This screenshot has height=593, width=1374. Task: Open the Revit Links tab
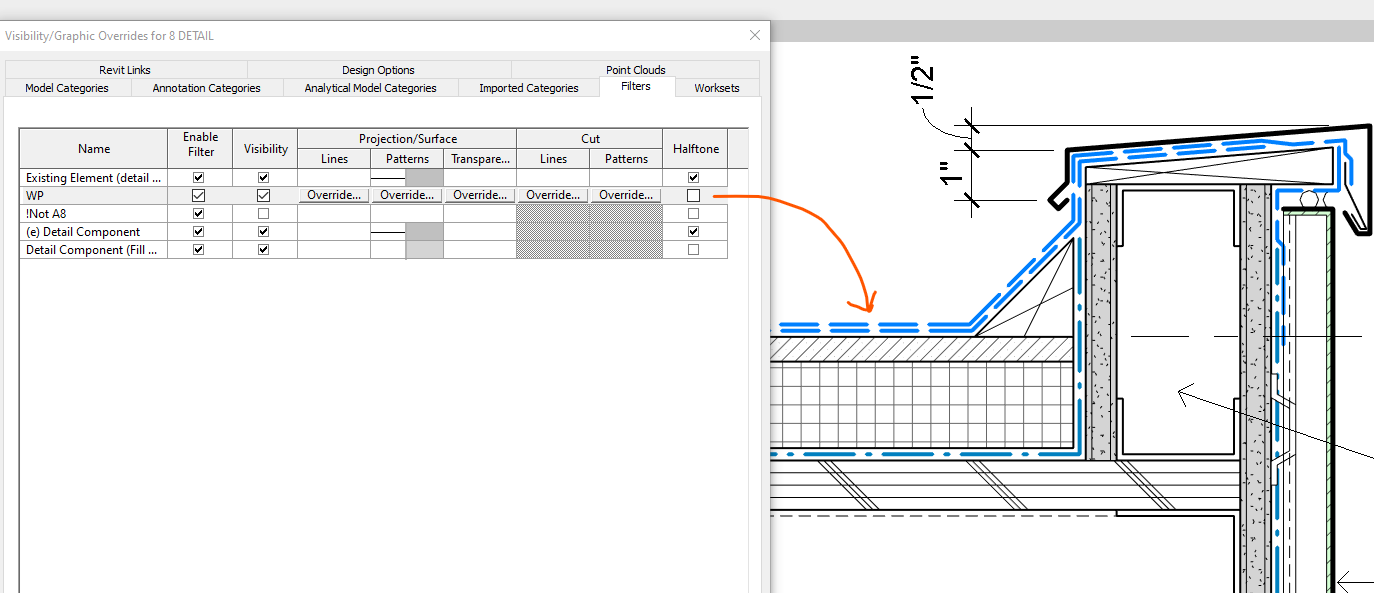point(124,70)
